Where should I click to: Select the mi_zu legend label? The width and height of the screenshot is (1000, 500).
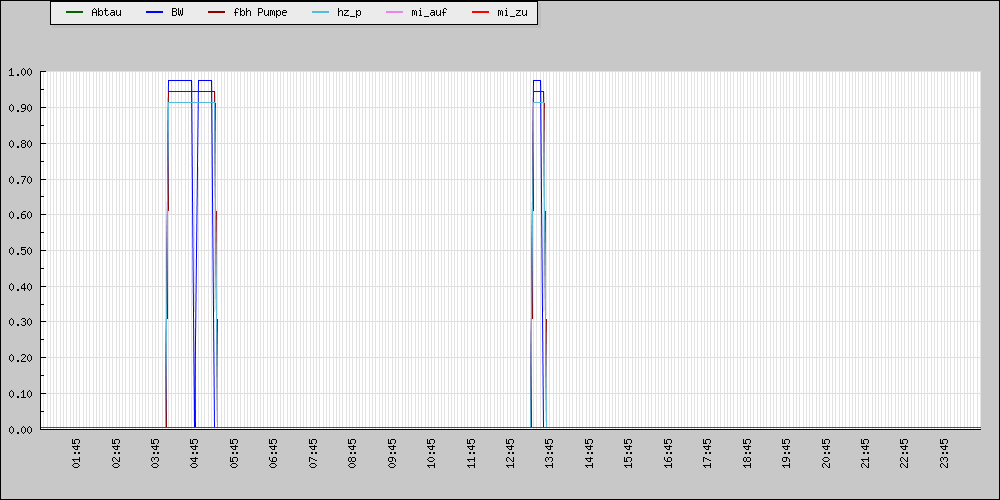[x=512, y=12]
